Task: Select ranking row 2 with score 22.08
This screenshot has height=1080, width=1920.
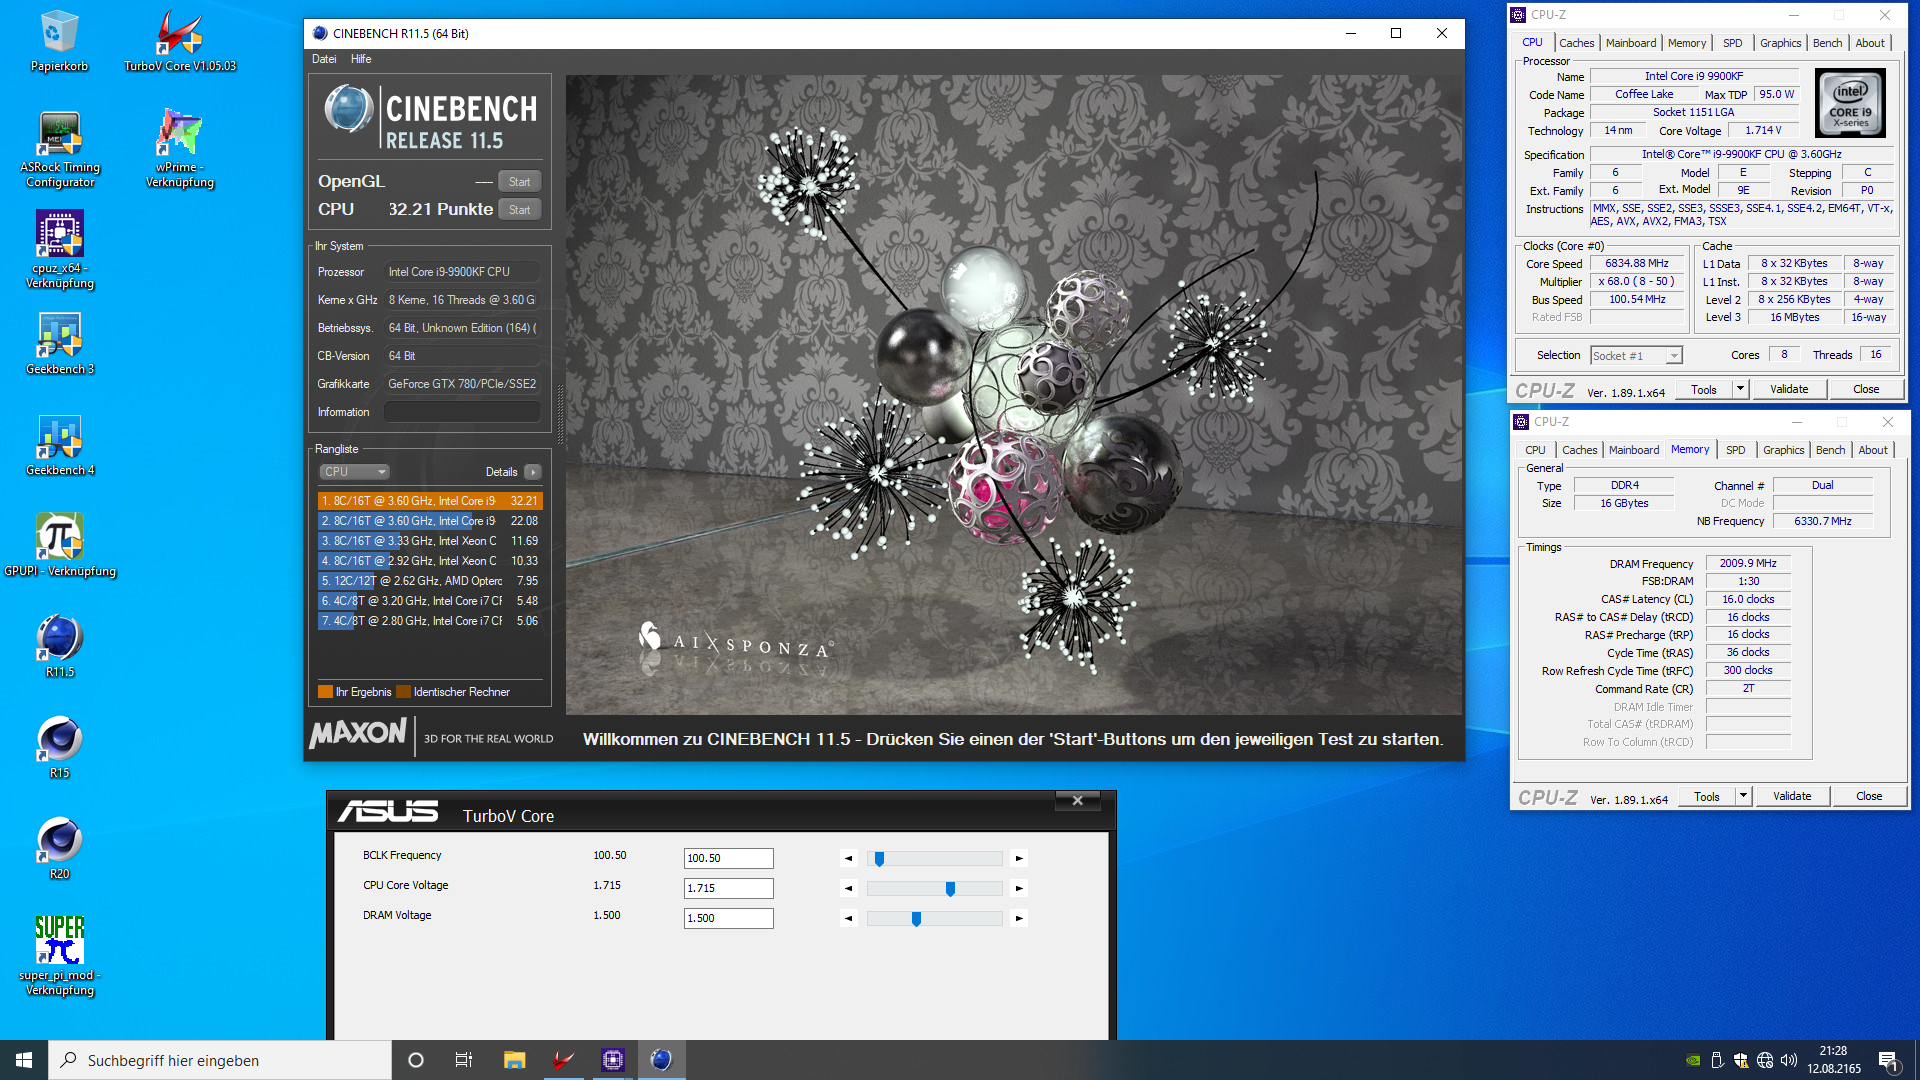Action: [x=430, y=521]
